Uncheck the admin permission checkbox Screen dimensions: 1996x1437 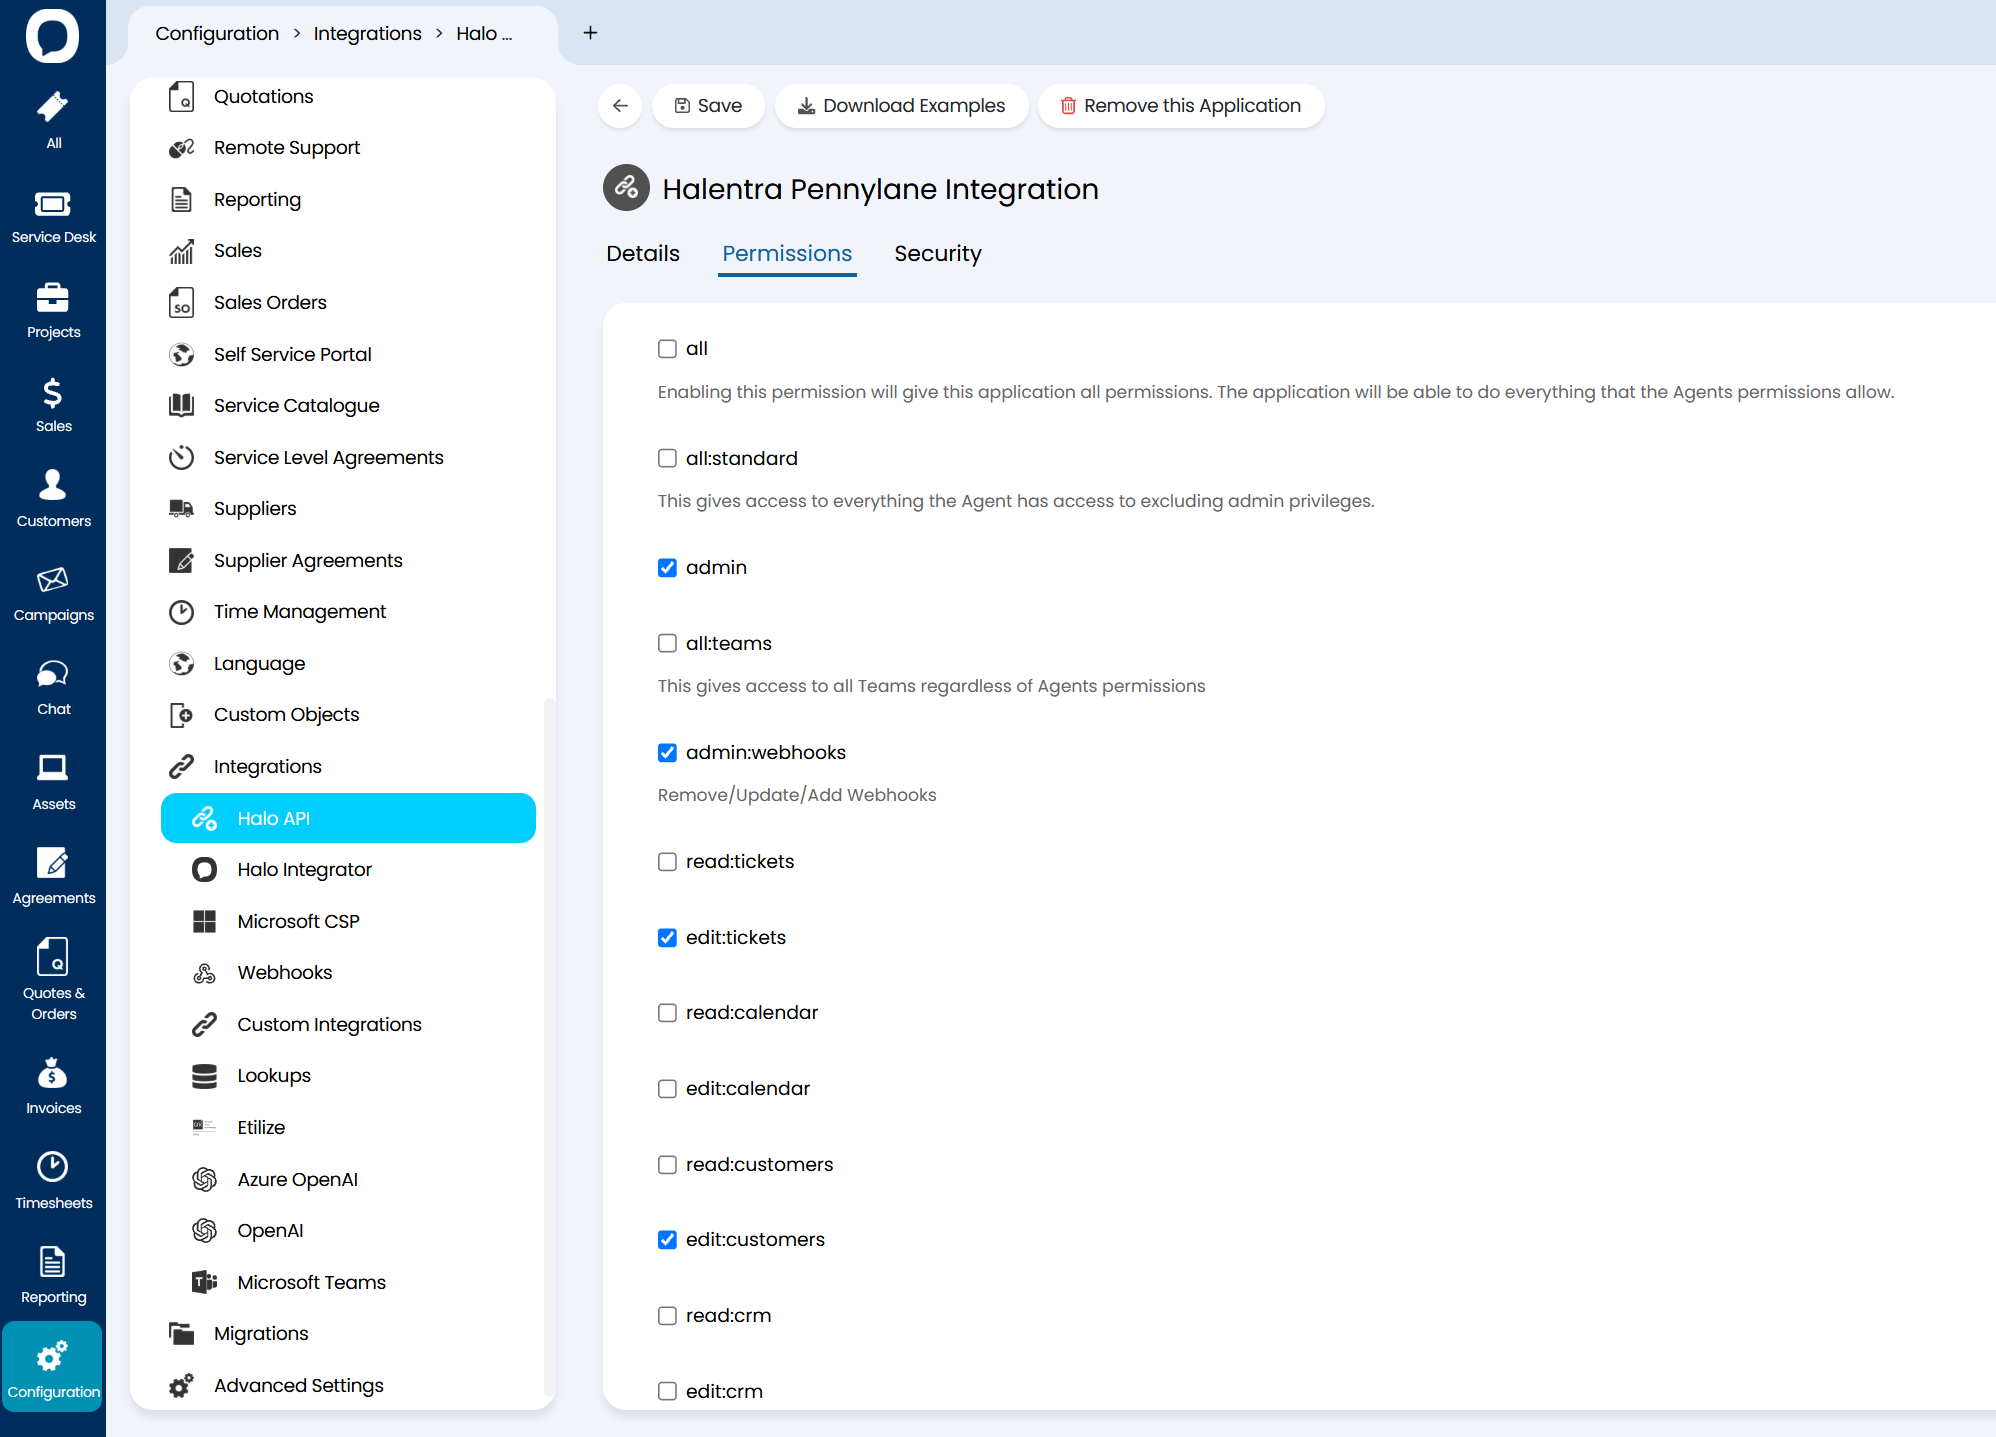(x=667, y=568)
